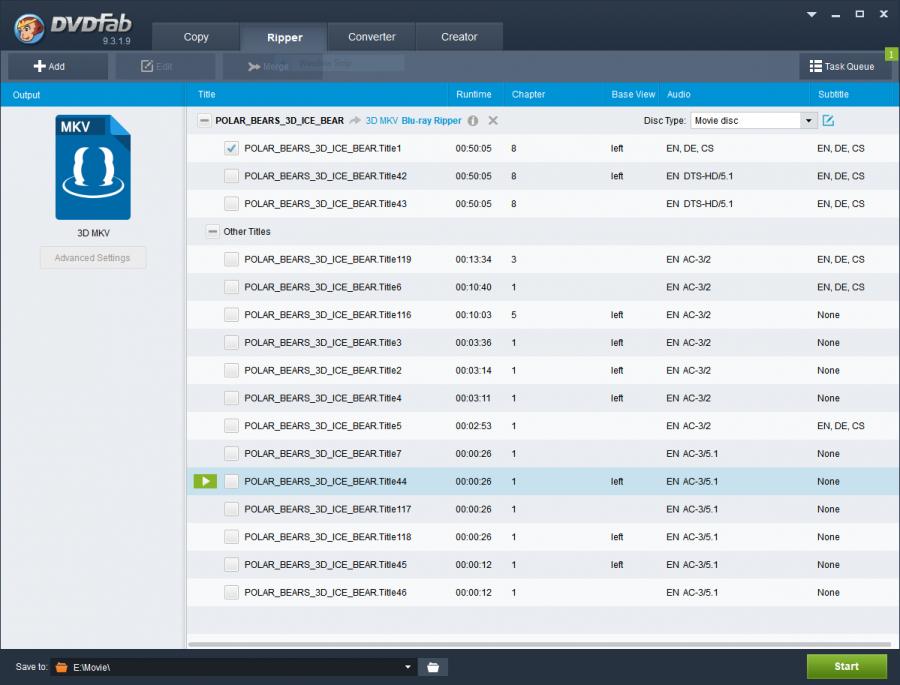Uncheck the Title1 checkbox
Screen dimensions: 900x685
(231, 148)
